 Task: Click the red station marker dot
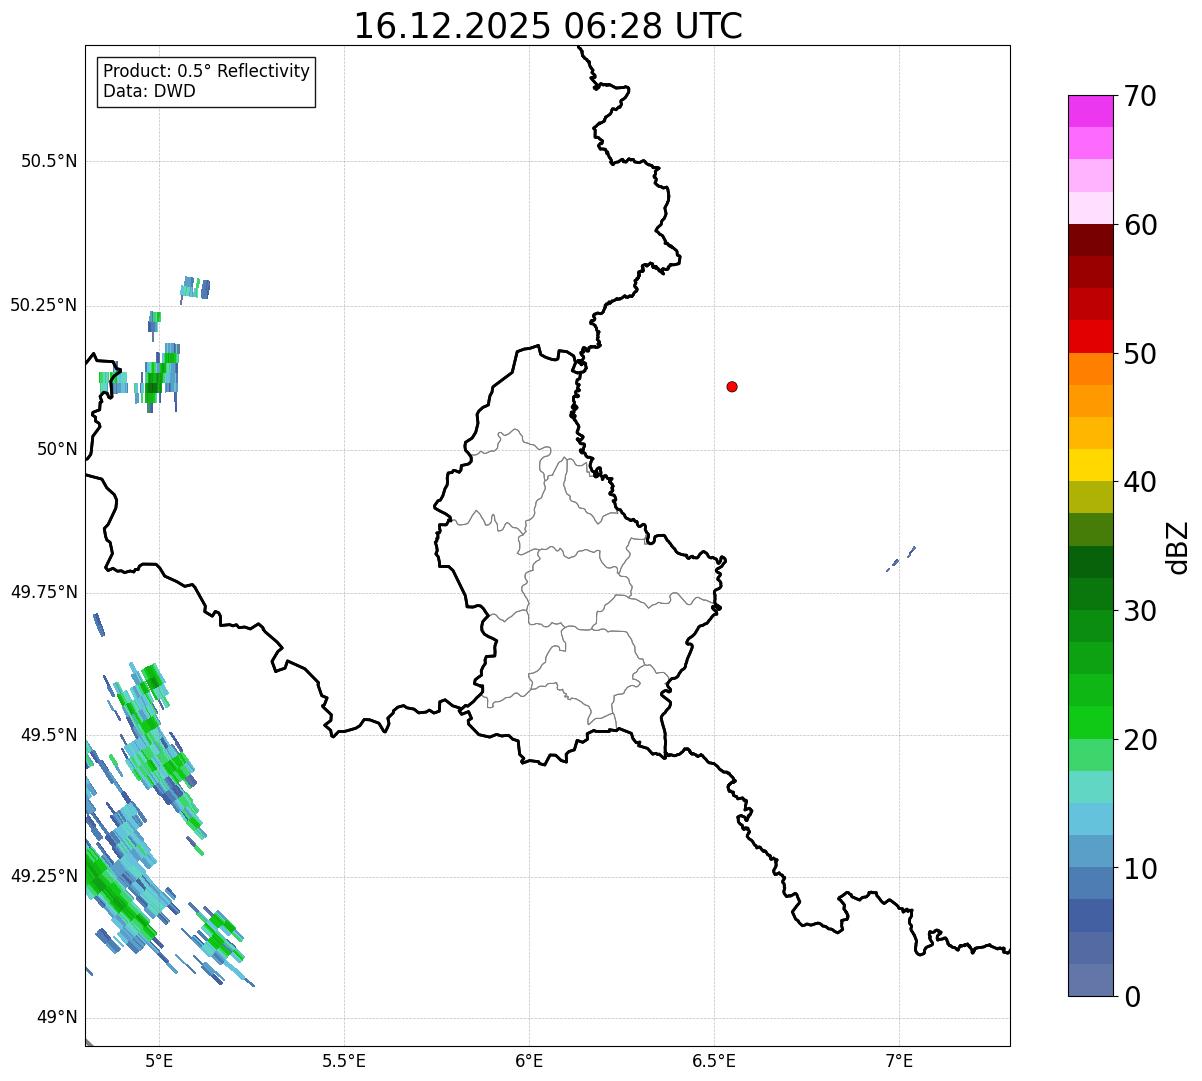[x=732, y=386]
